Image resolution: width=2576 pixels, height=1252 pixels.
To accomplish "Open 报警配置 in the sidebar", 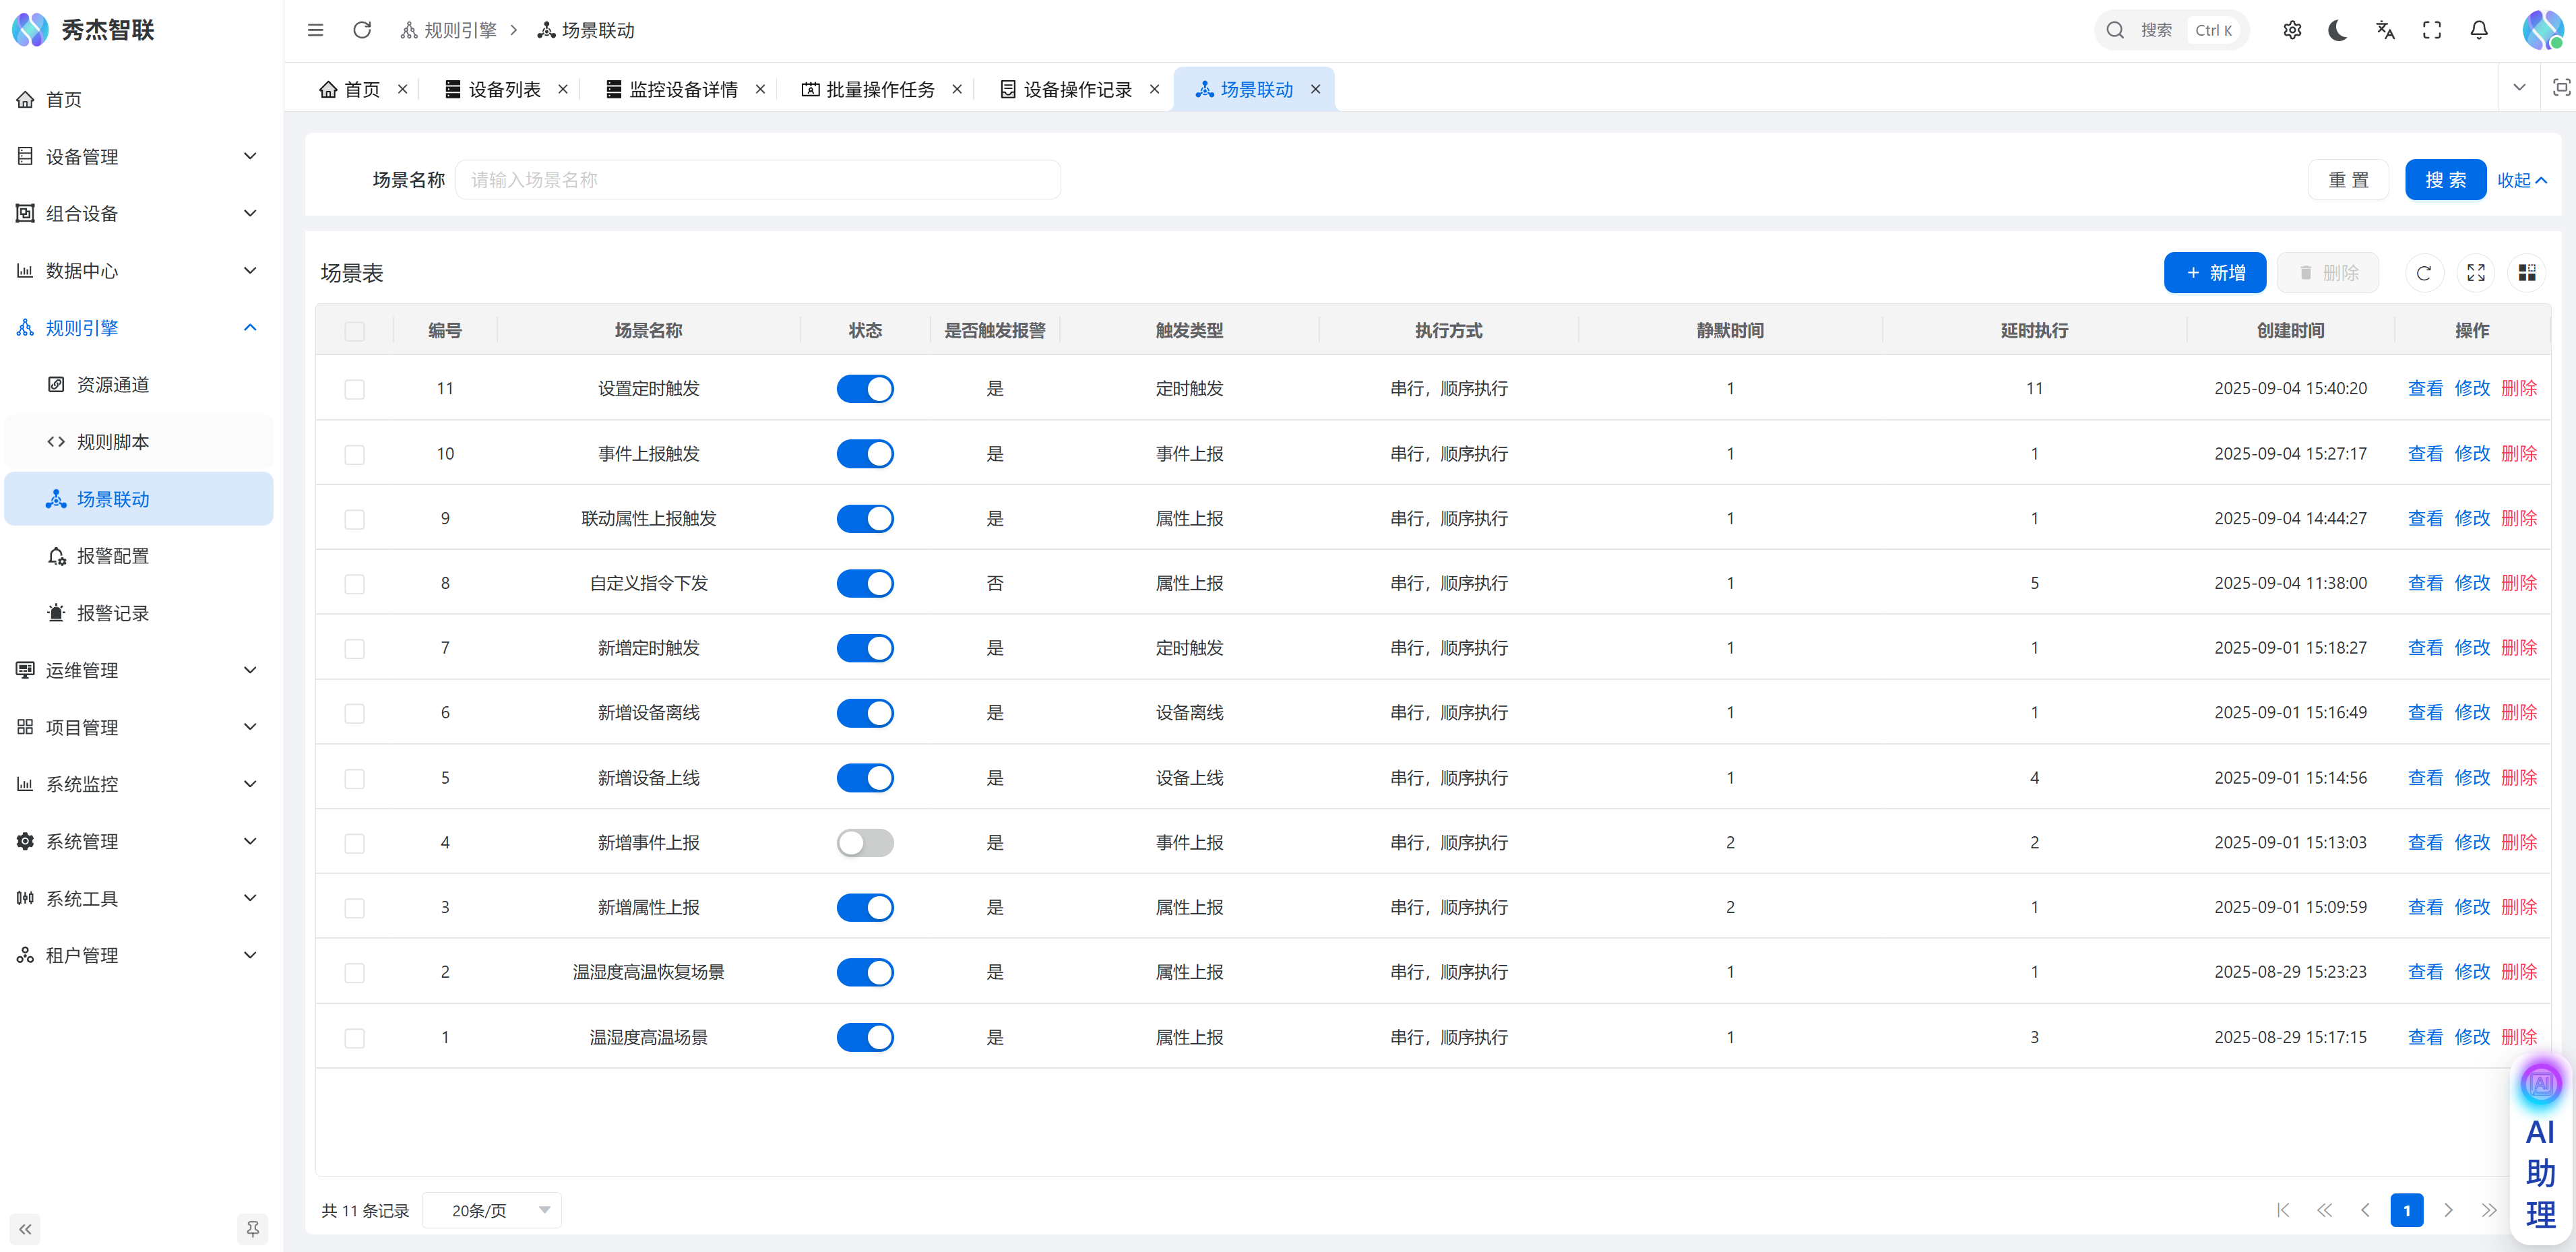I will point(112,556).
